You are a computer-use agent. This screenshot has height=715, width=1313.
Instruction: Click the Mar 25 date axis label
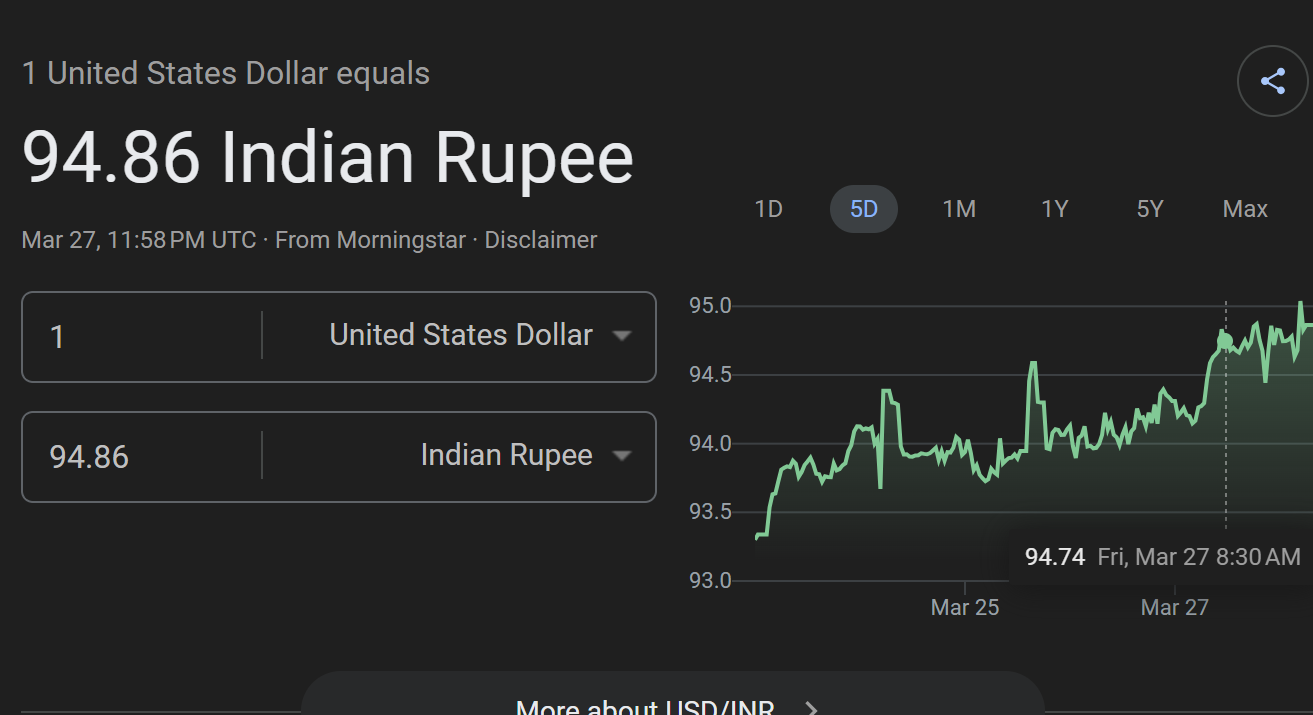point(964,607)
